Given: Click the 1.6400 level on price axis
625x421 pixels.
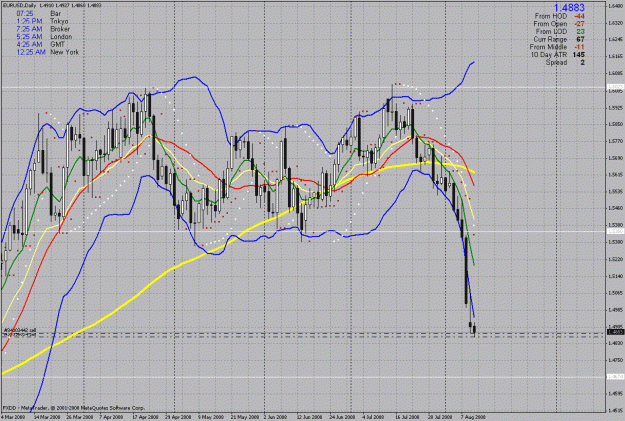Looking at the screenshot, I should point(616,6).
